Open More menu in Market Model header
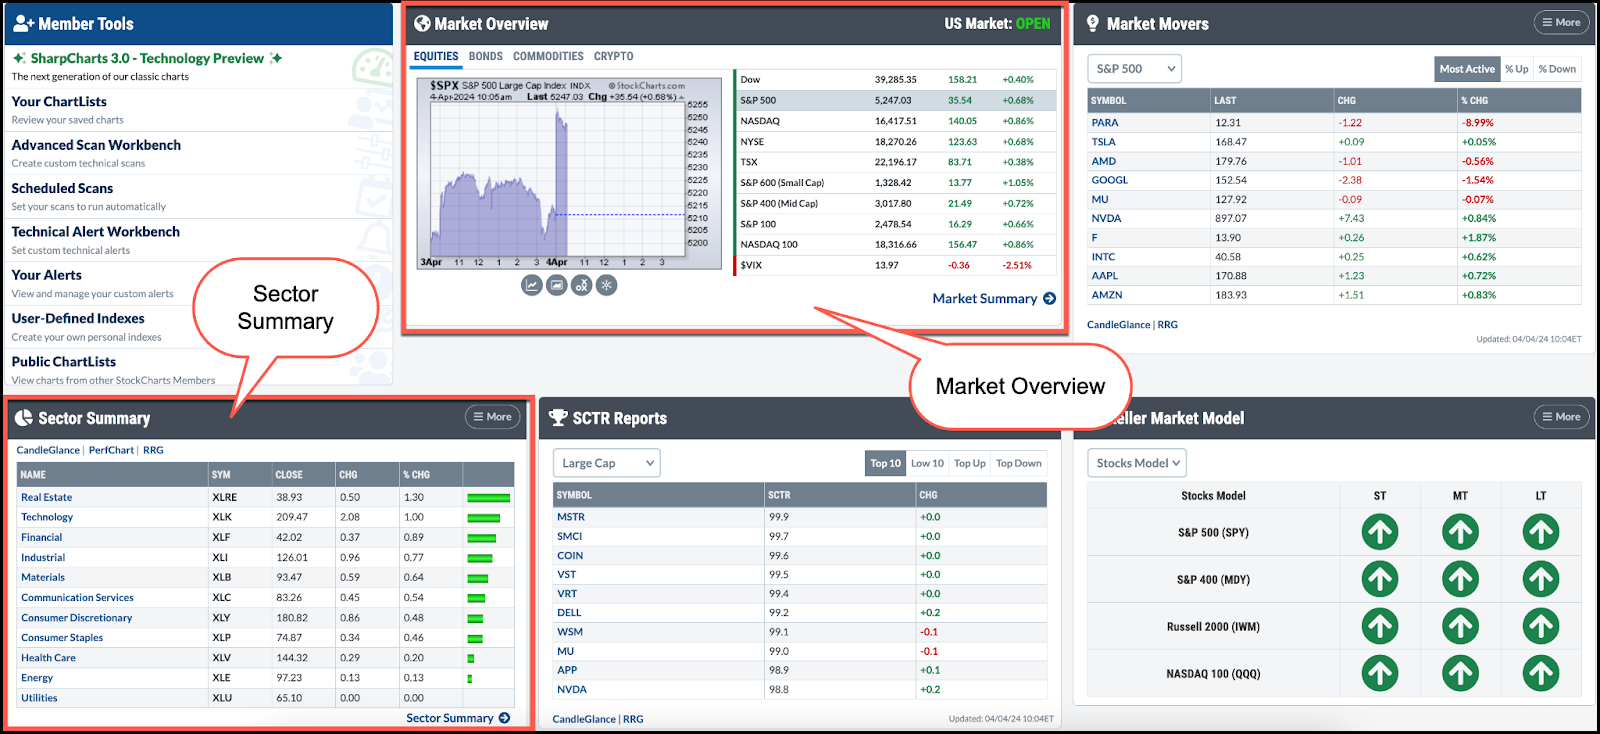 [1561, 417]
